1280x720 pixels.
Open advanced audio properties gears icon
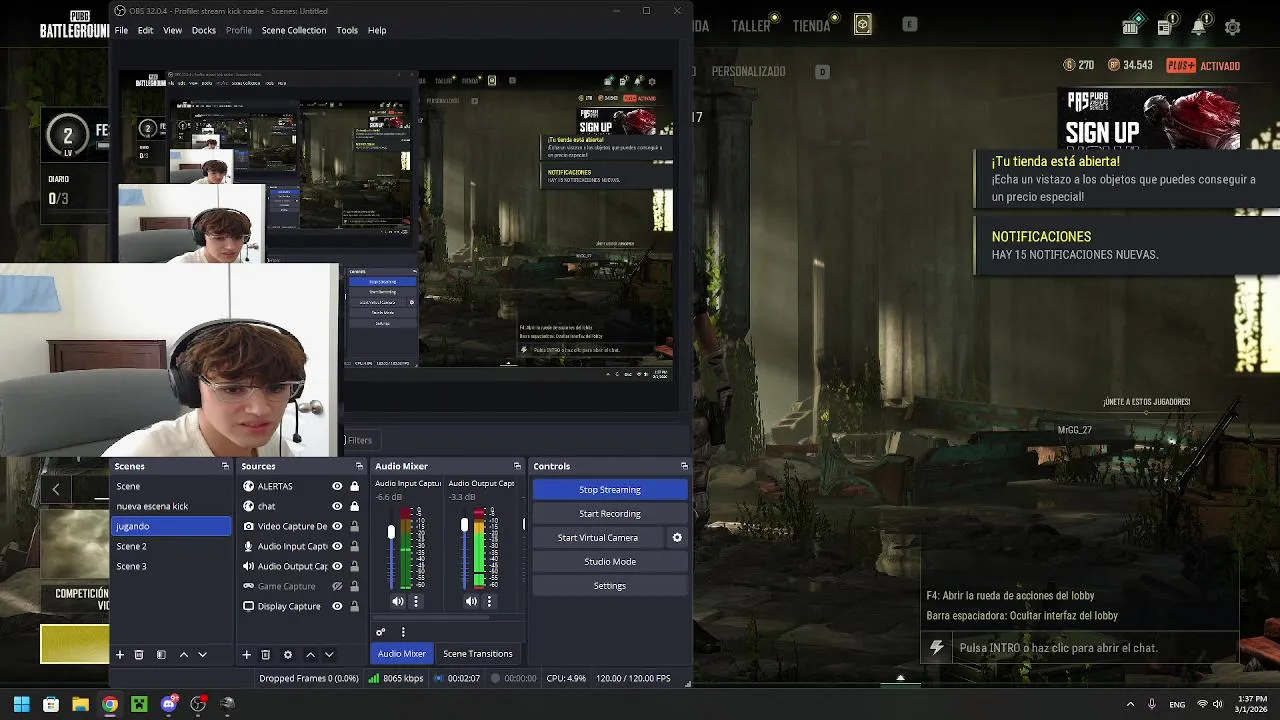pyautogui.click(x=380, y=632)
